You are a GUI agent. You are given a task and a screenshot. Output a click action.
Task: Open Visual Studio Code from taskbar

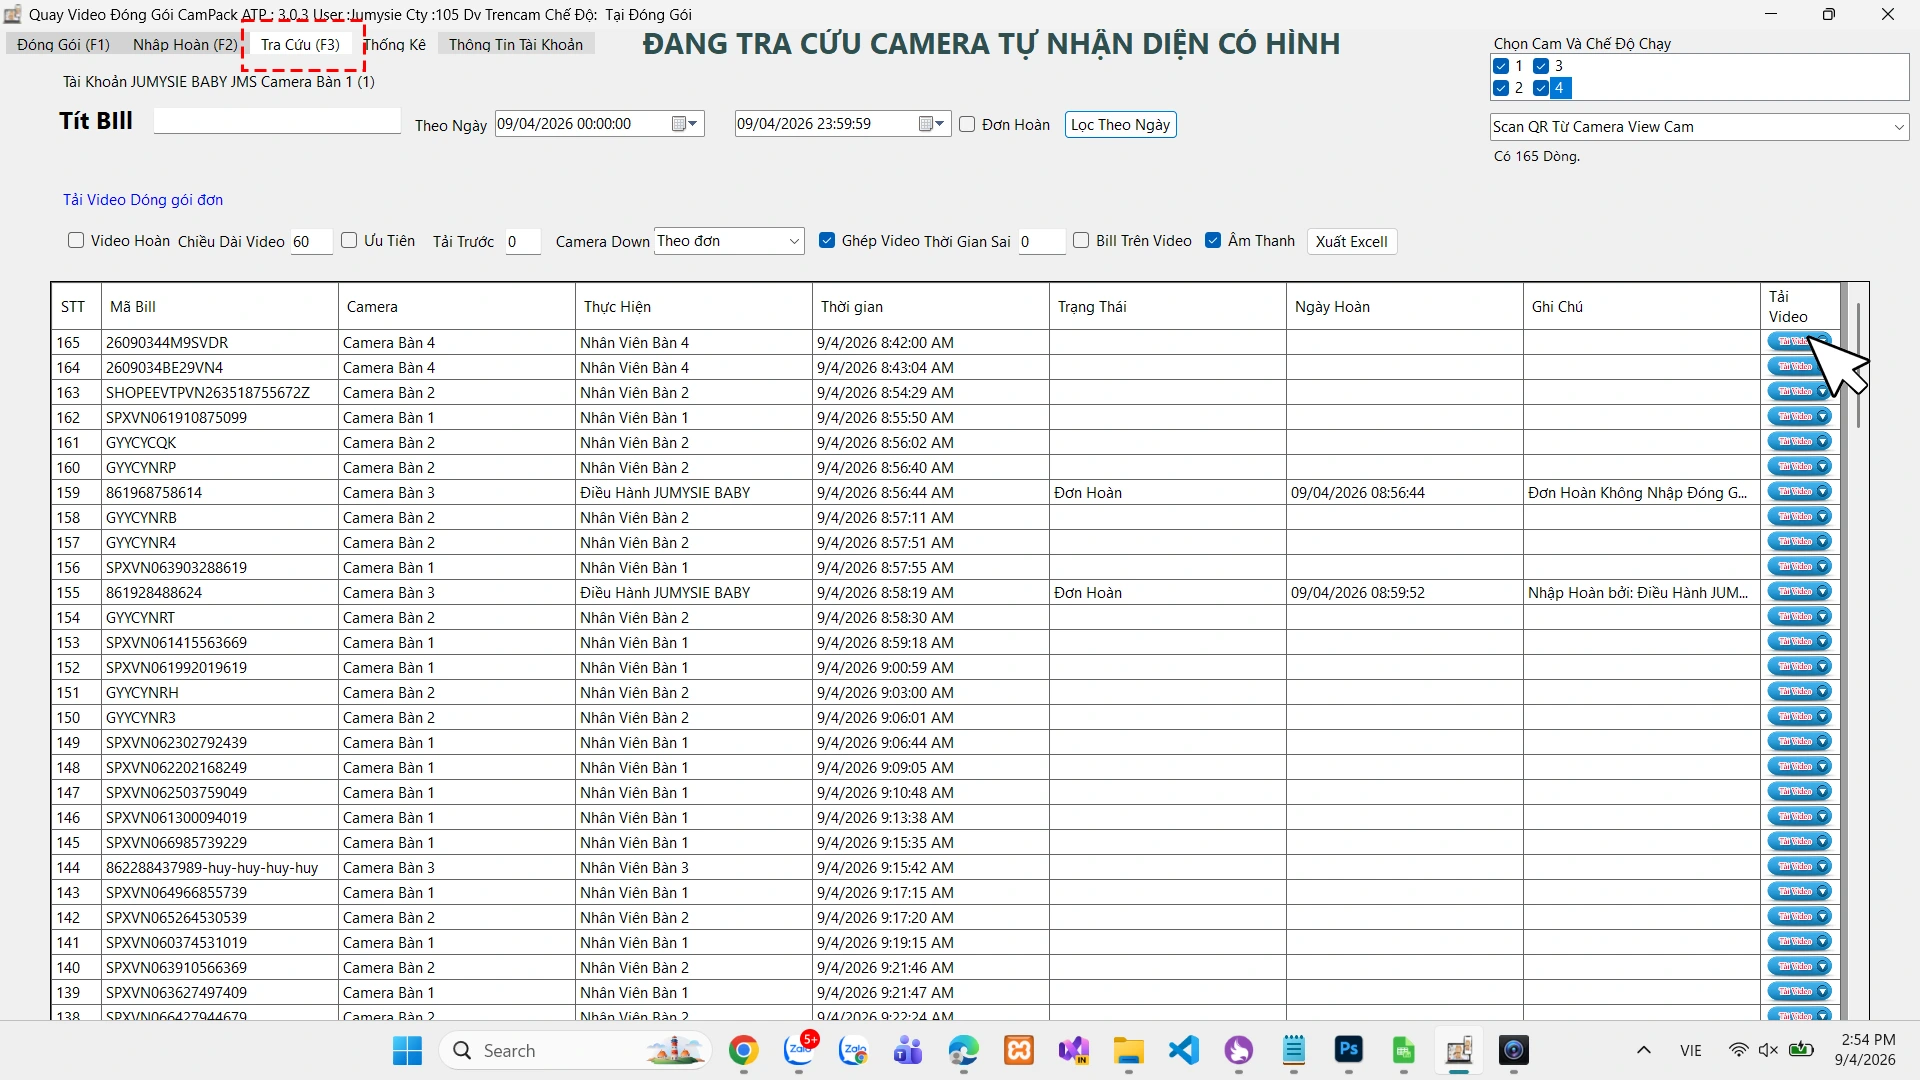1184,1051
